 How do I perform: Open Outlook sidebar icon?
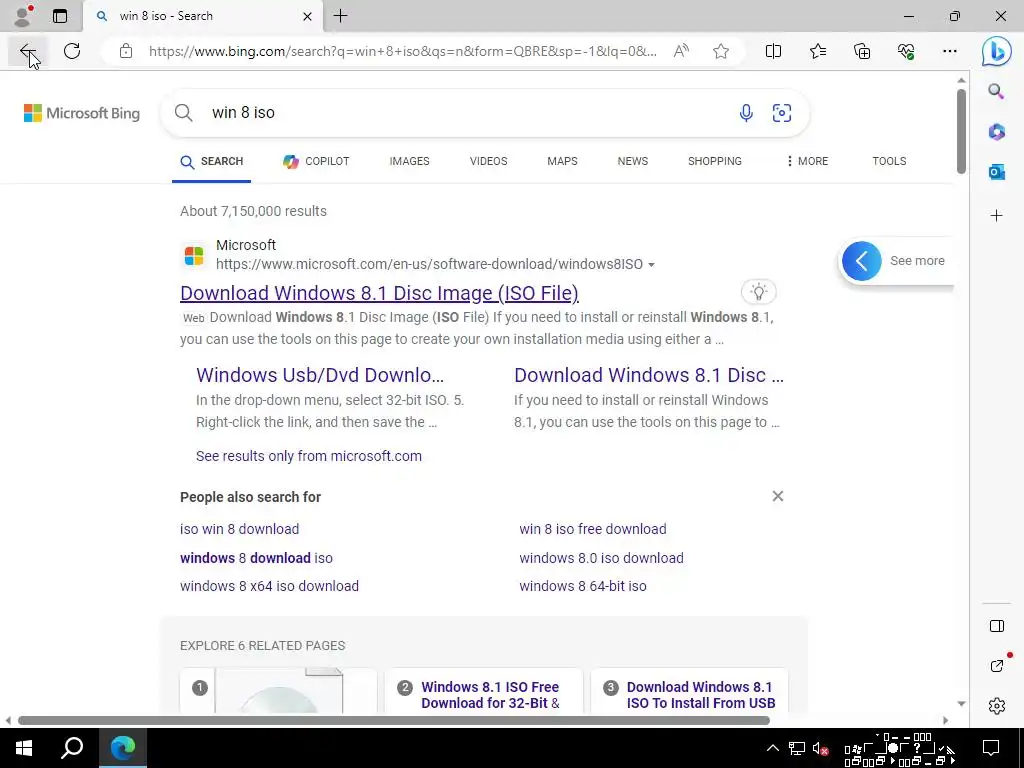click(997, 172)
